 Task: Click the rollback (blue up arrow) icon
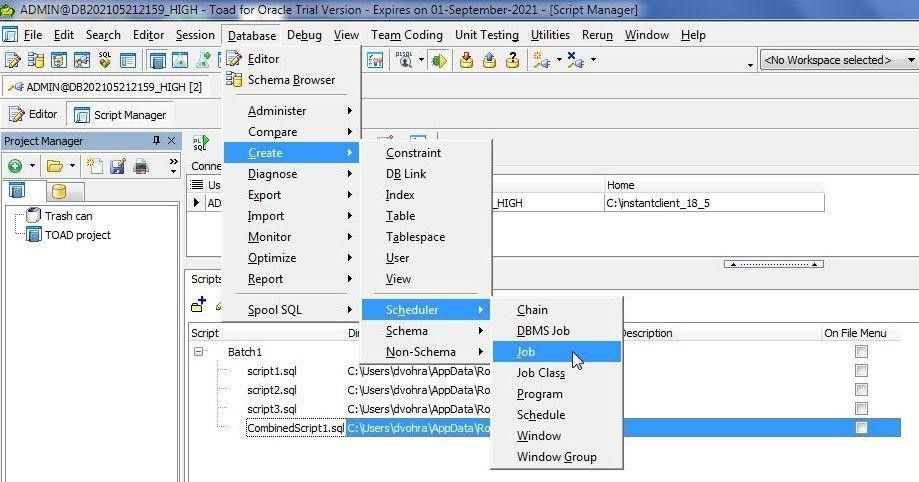pos(489,60)
